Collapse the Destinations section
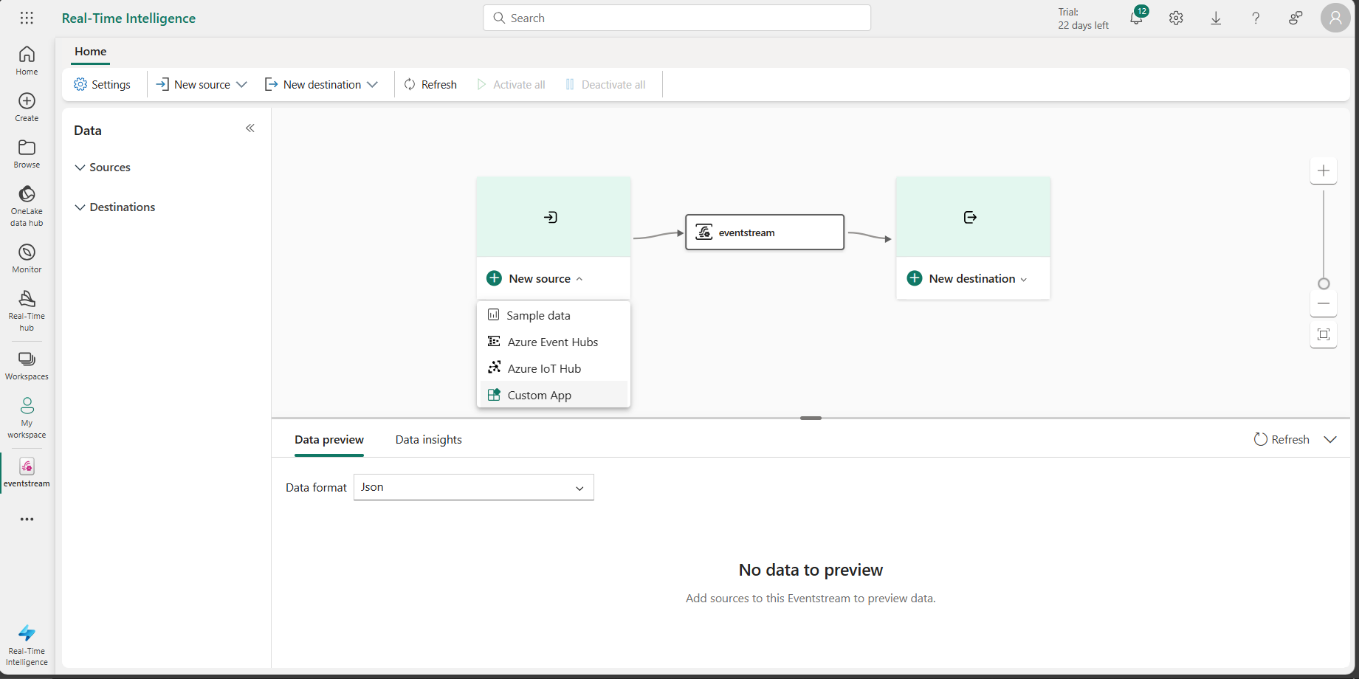This screenshot has height=679, width=1359. pyautogui.click(x=115, y=207)
